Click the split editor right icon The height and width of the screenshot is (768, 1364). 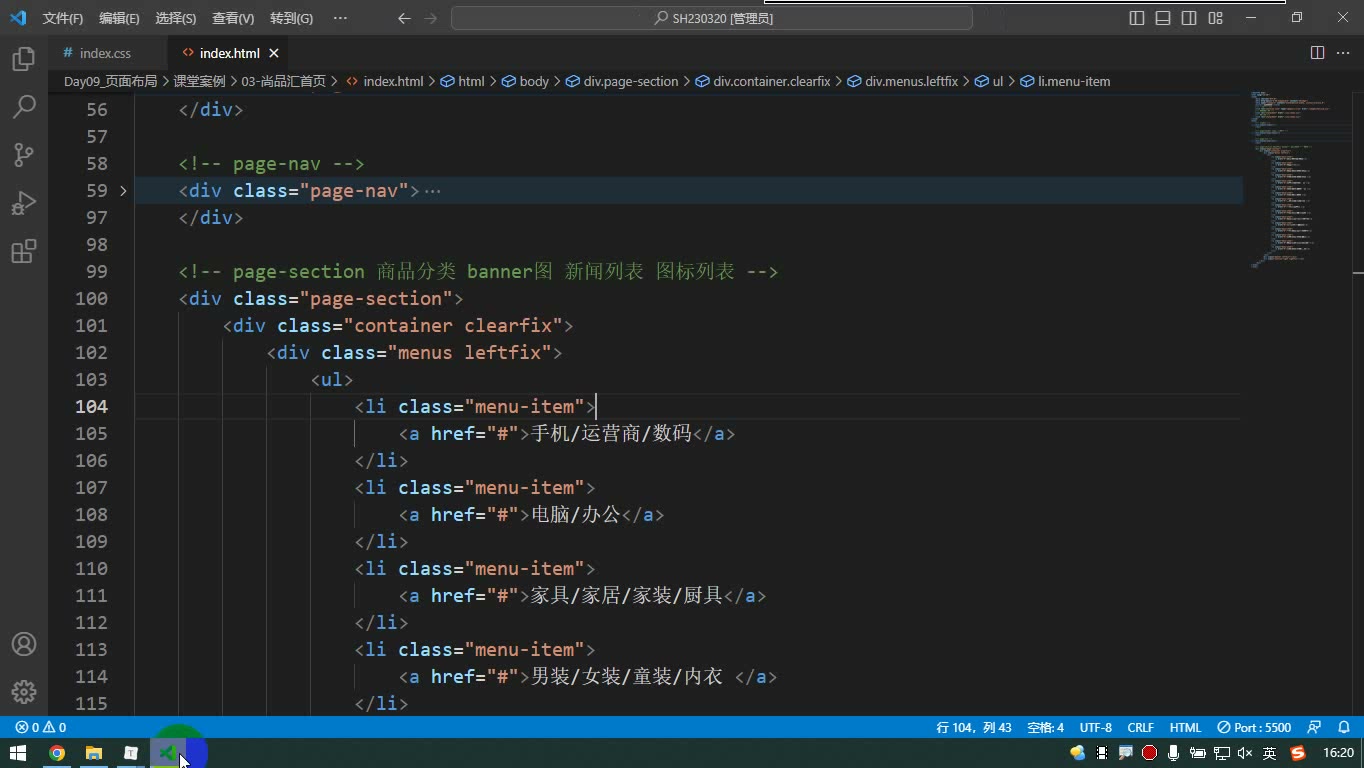[1317, 53]
